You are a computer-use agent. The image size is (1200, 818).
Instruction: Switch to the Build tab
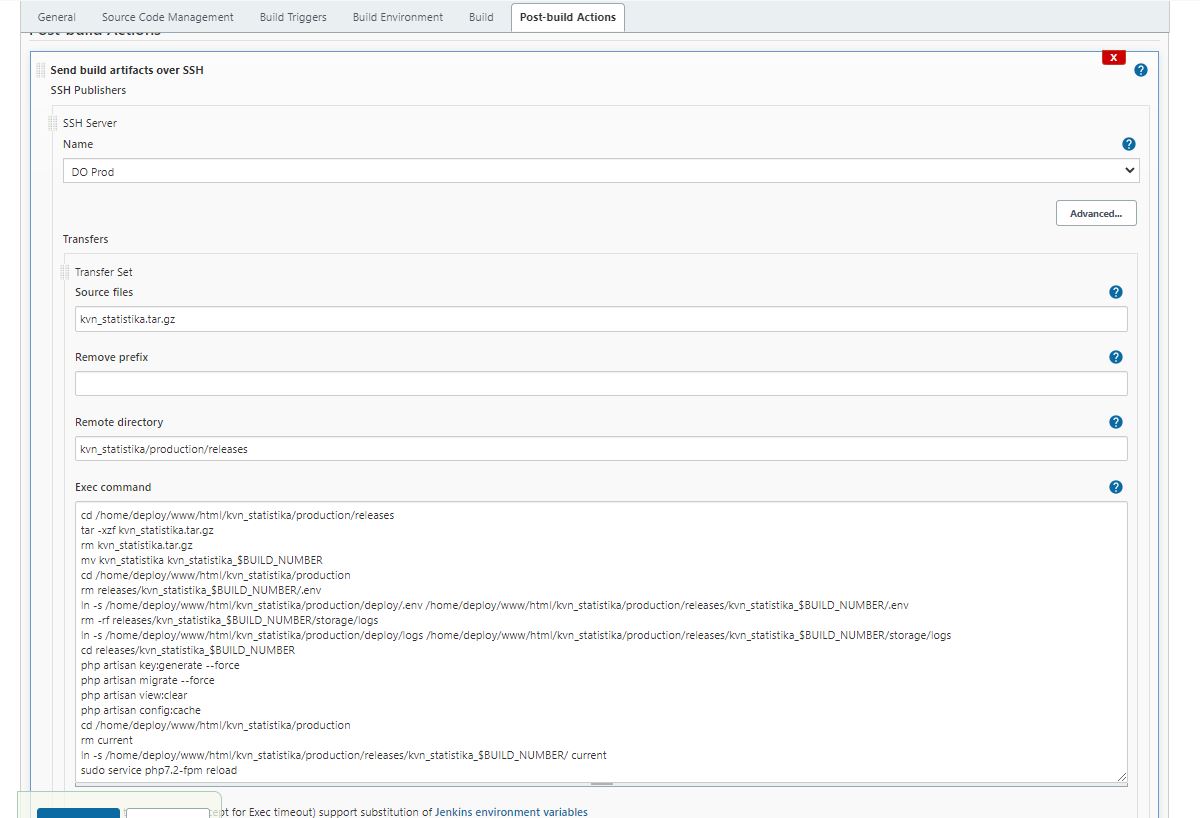480,17
